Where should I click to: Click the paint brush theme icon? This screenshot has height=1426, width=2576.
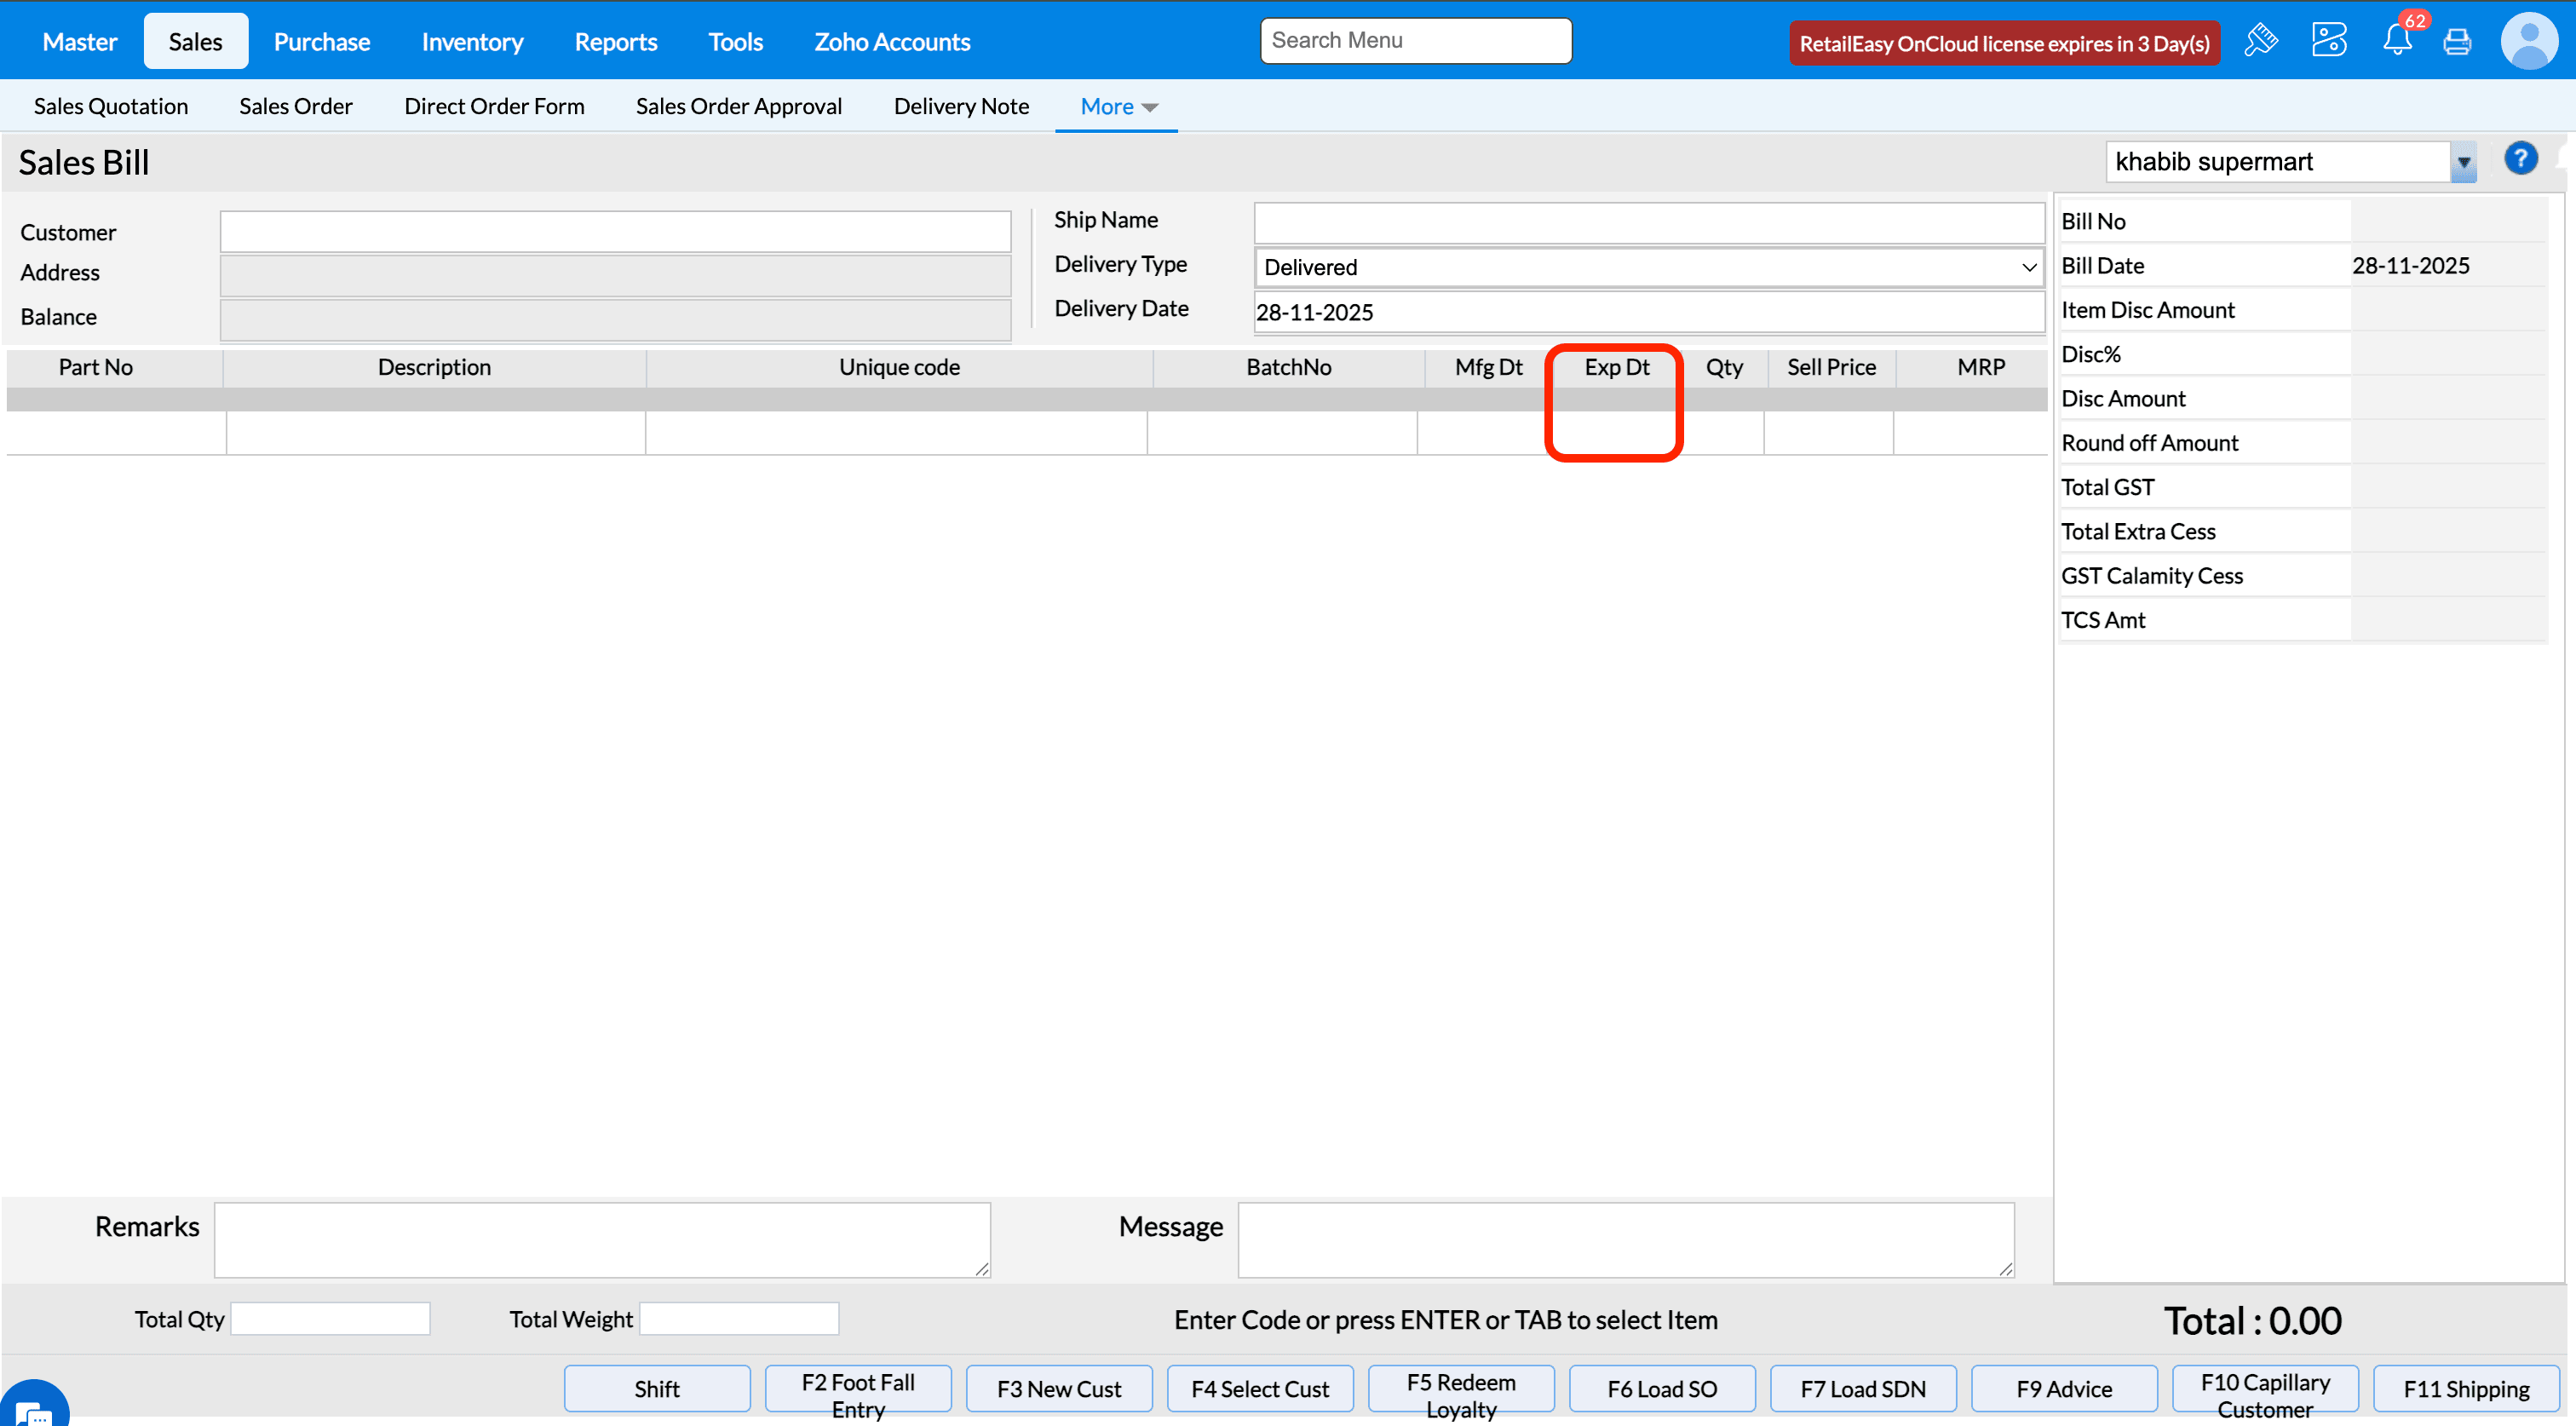[2261, 41]
